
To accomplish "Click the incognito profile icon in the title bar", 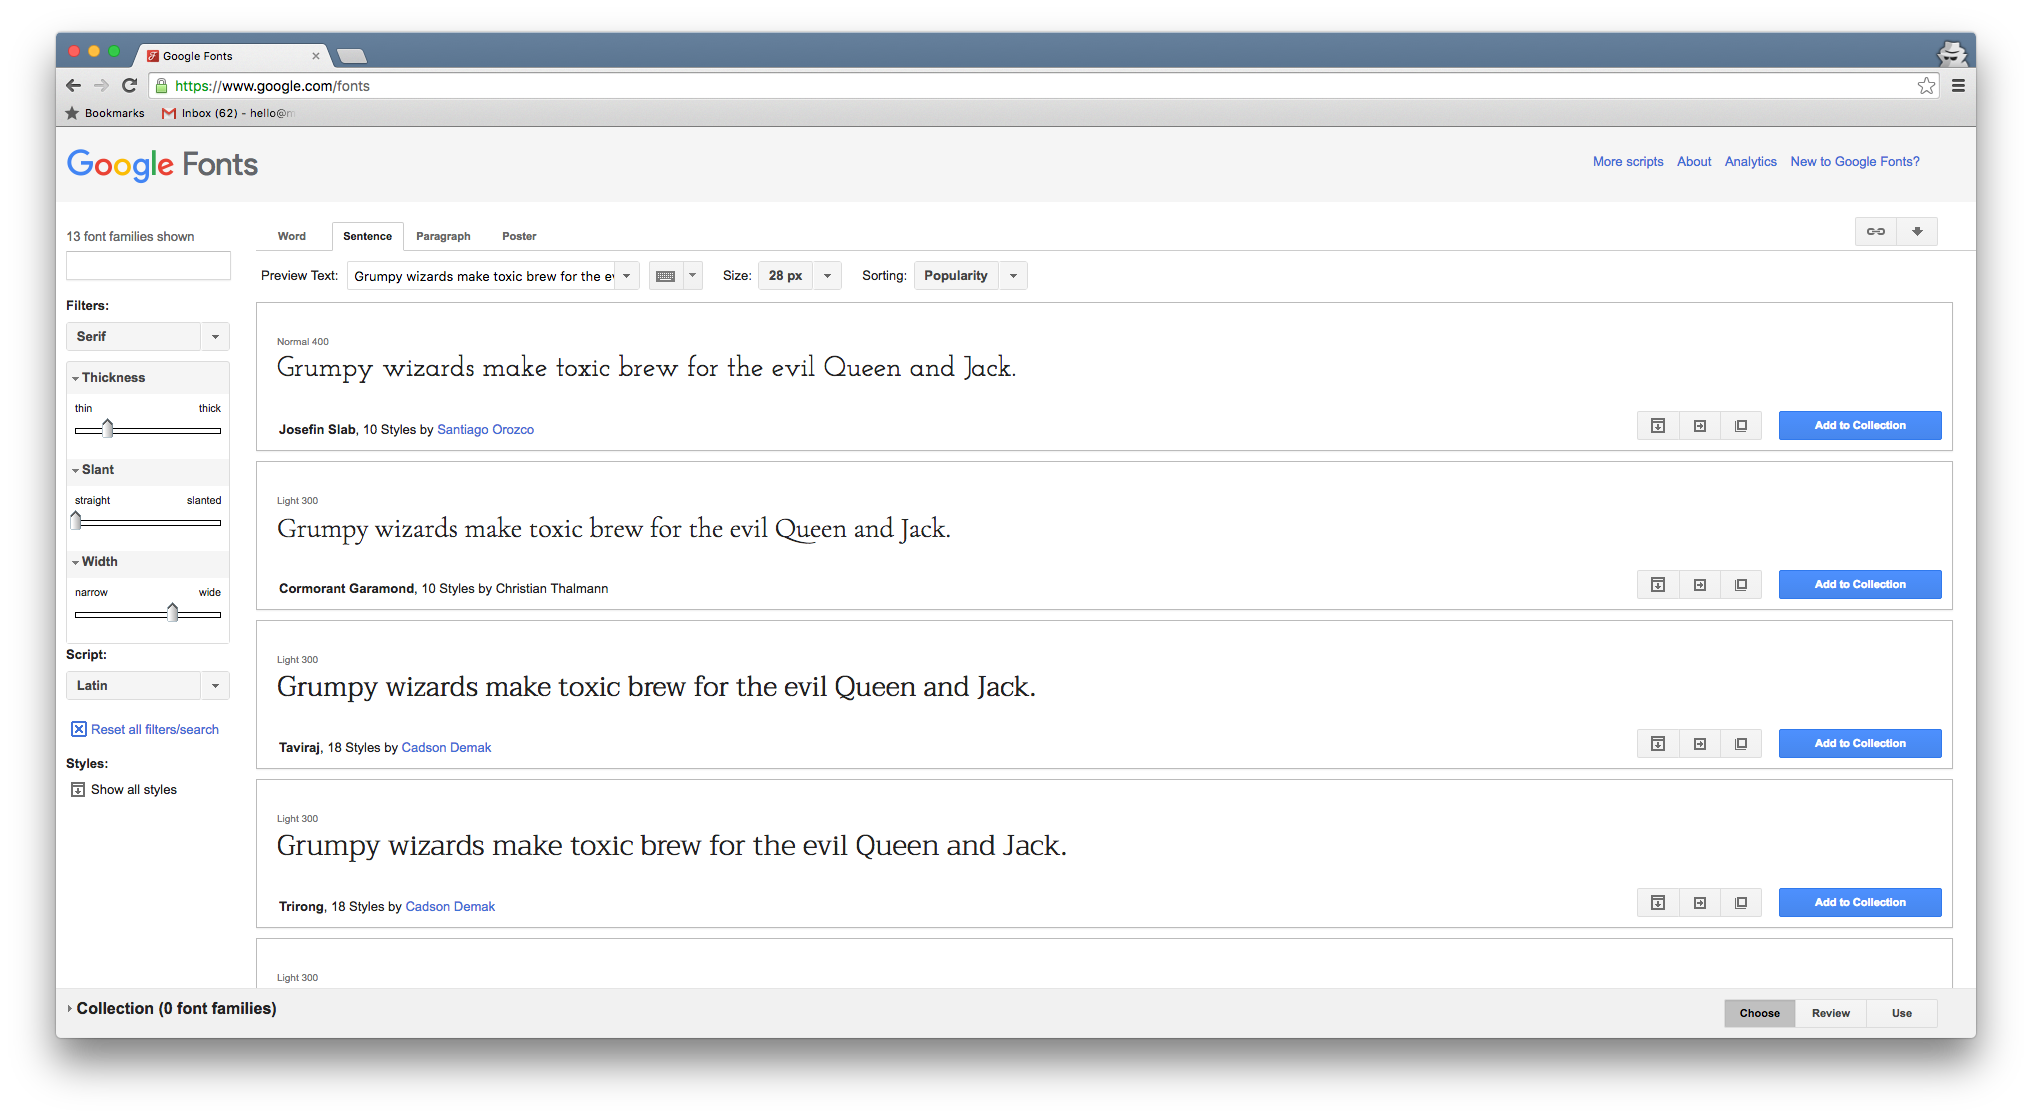I will (1951, 53).
